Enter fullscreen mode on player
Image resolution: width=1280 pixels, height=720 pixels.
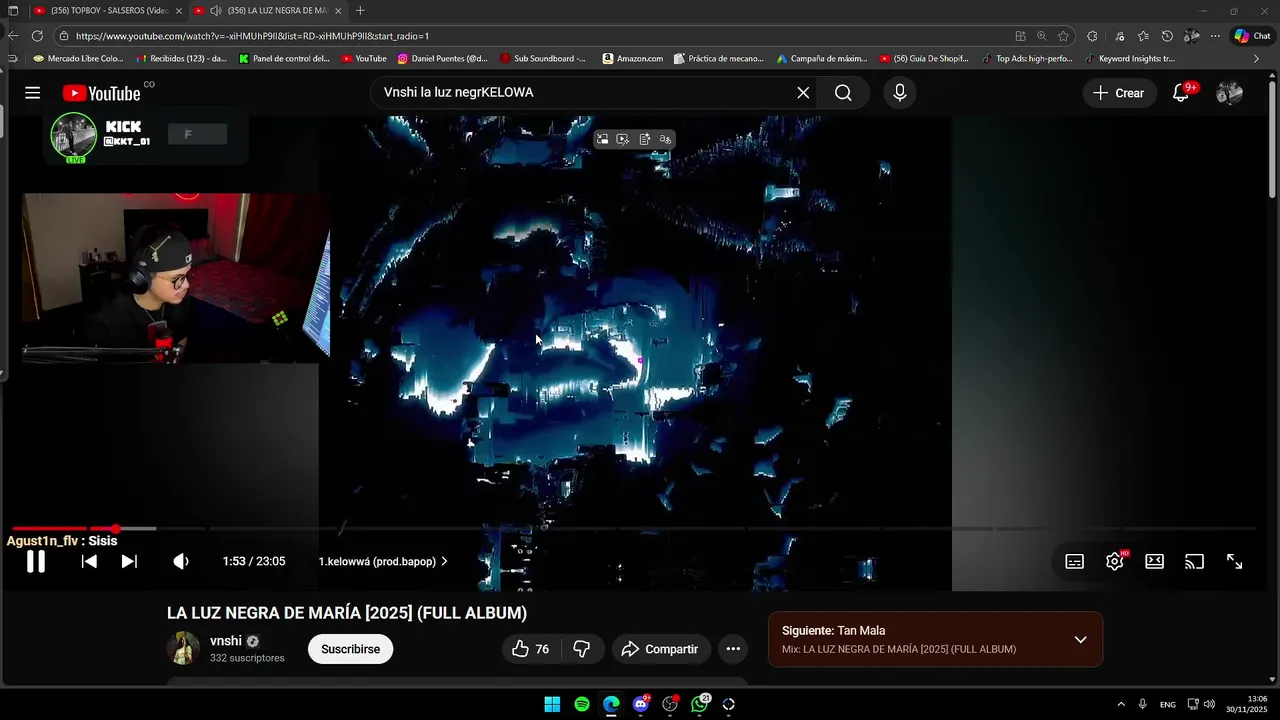point(1235,561)
